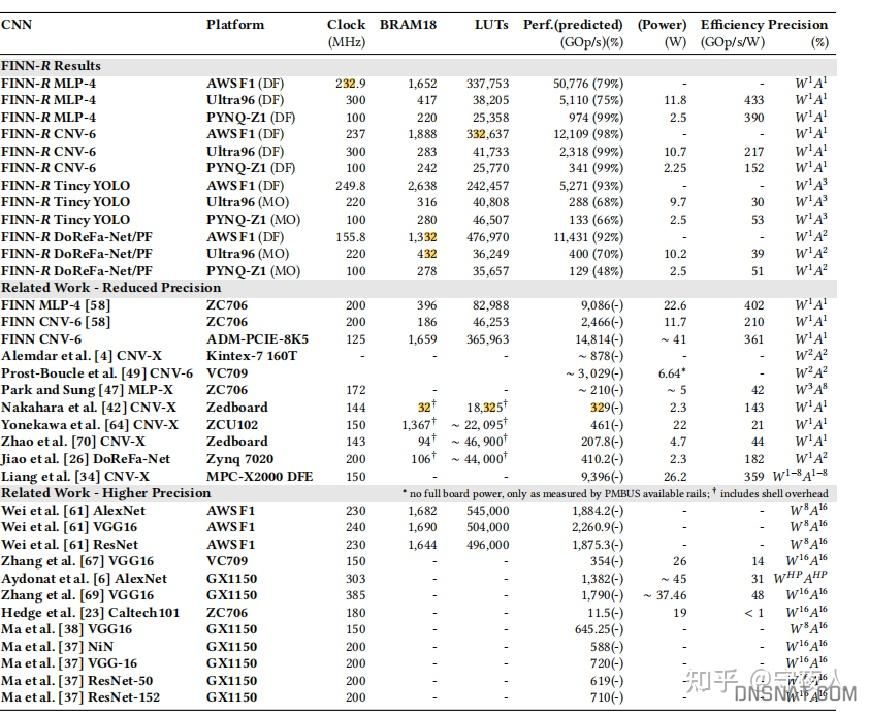Click the platform "Kintex-7 160T"
The image size is (869, 715).
click(x=251, y=356)
